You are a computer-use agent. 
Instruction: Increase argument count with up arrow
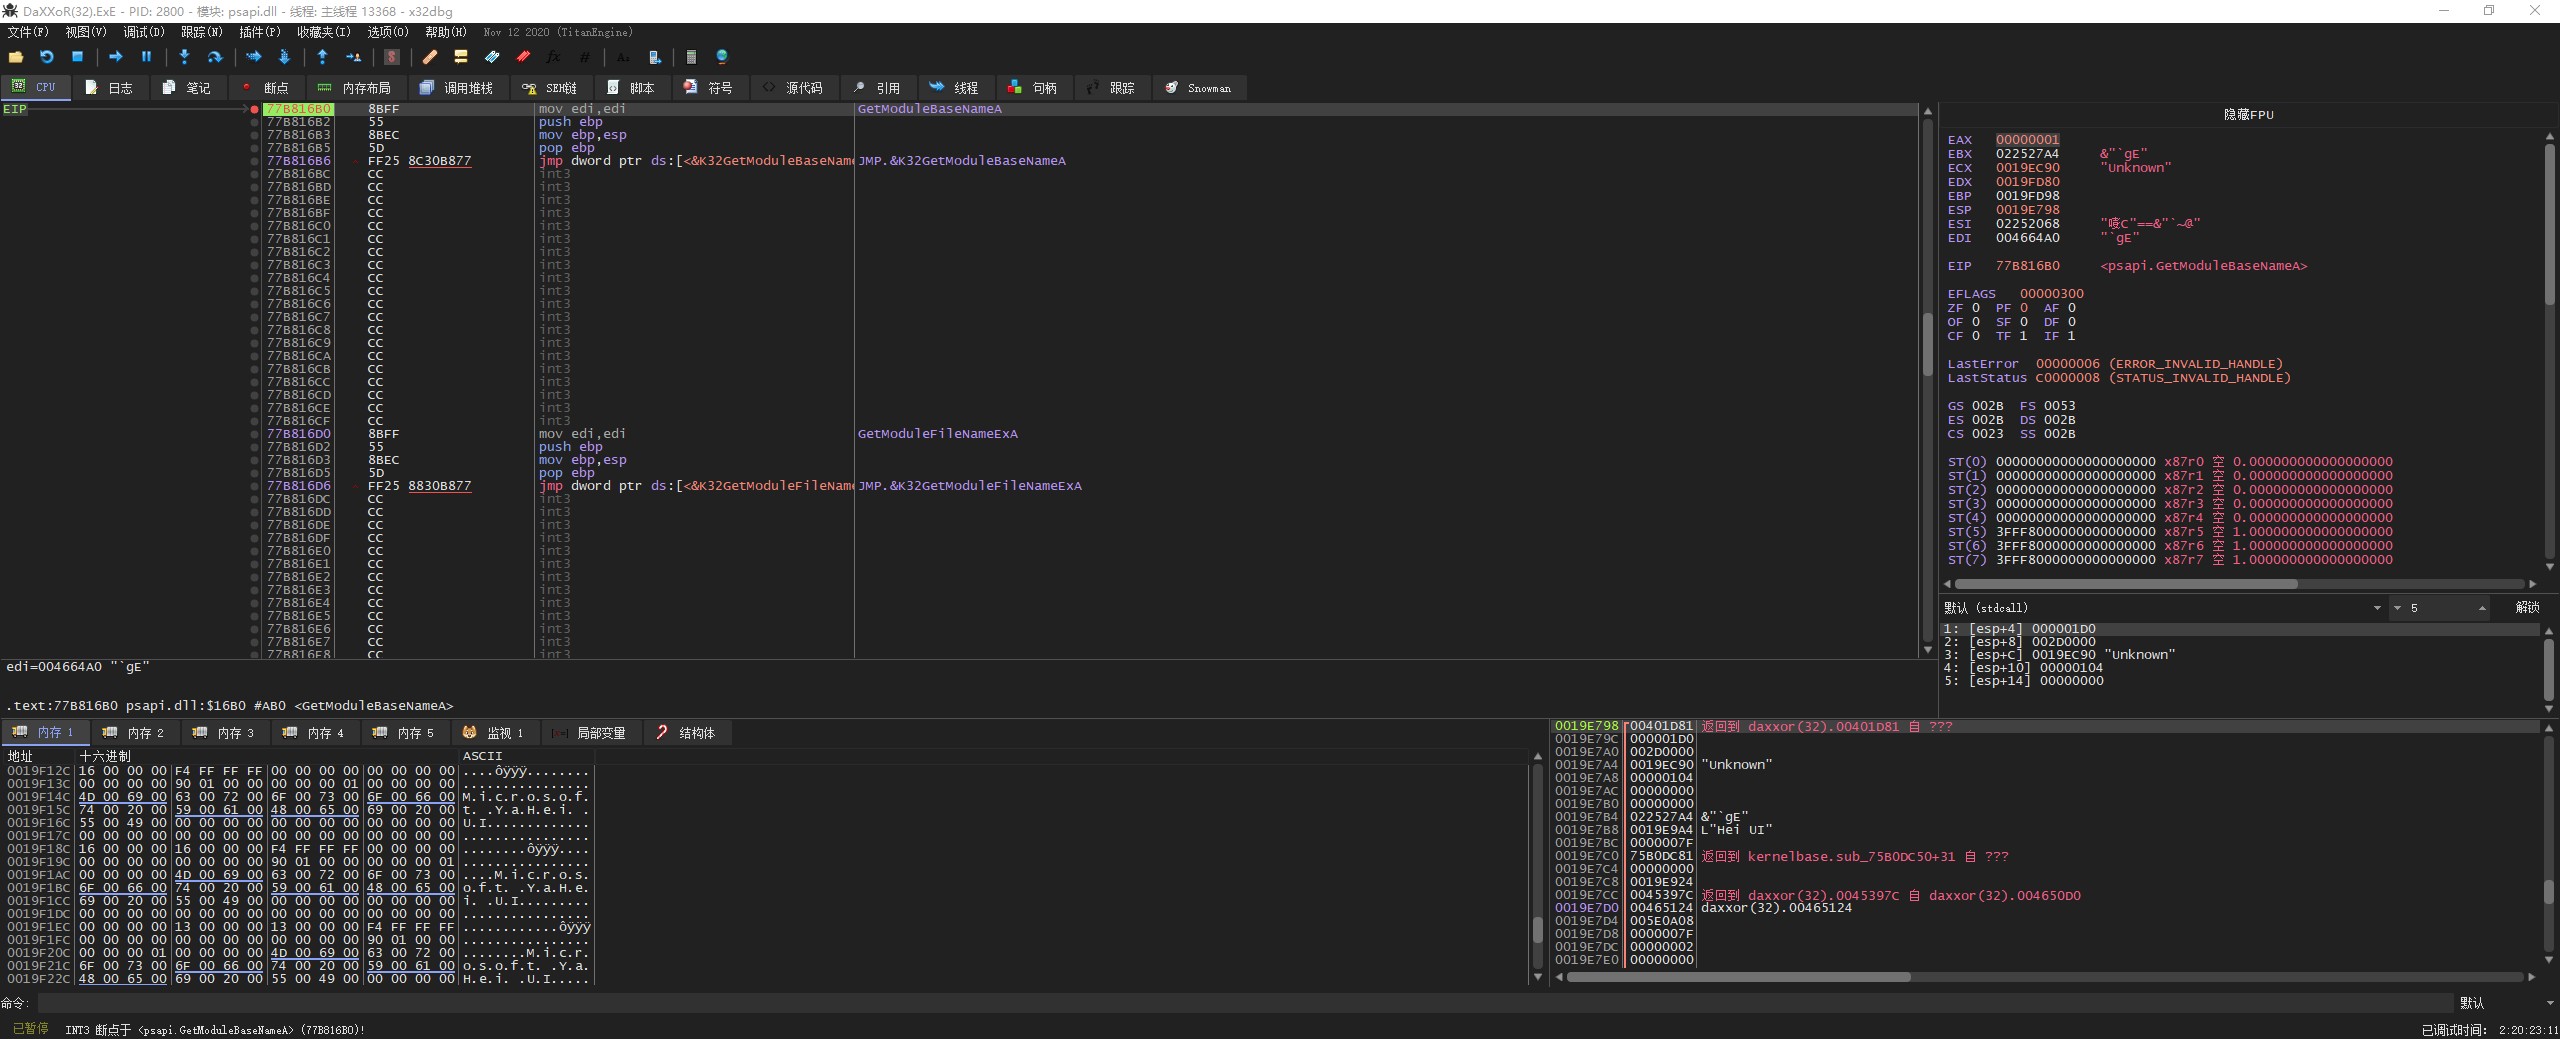point(2482,606)
